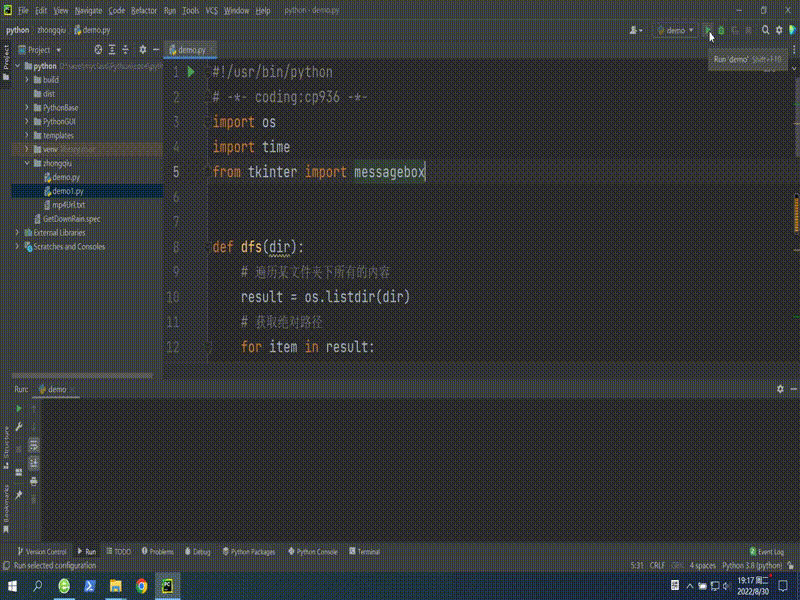The image size is (800, 600).
Task: Open Run tool window settings gear
Action: 780,389
